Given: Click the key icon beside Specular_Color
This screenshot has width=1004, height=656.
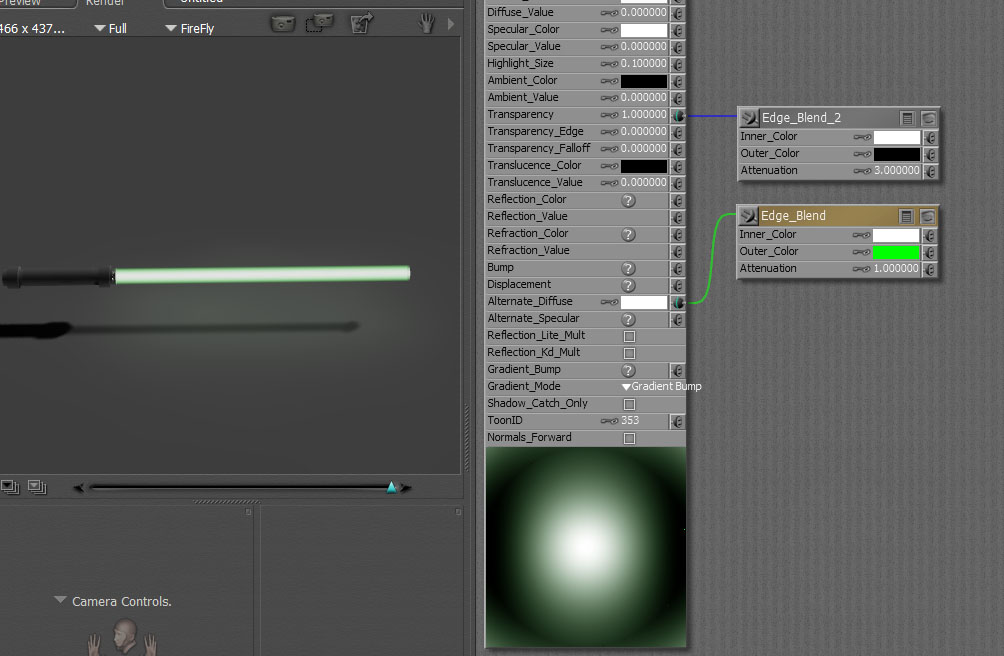Looking at the screenshot, I should pos(608,30).
